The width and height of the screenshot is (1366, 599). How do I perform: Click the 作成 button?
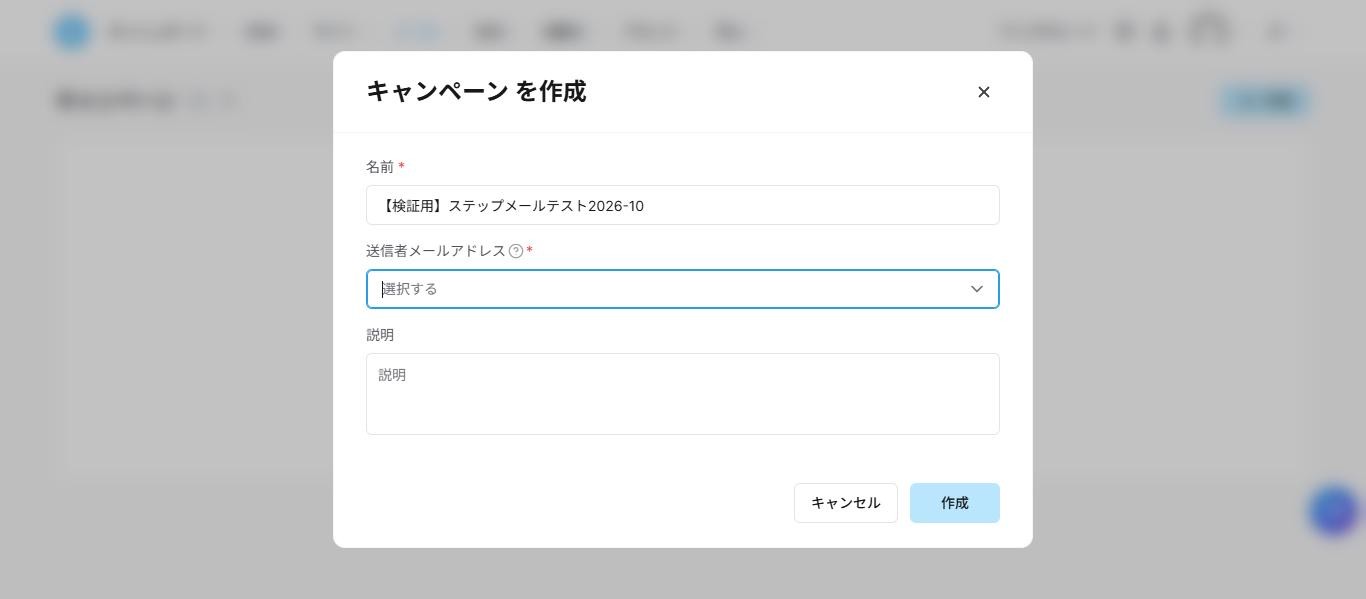(x=955, y=503)
